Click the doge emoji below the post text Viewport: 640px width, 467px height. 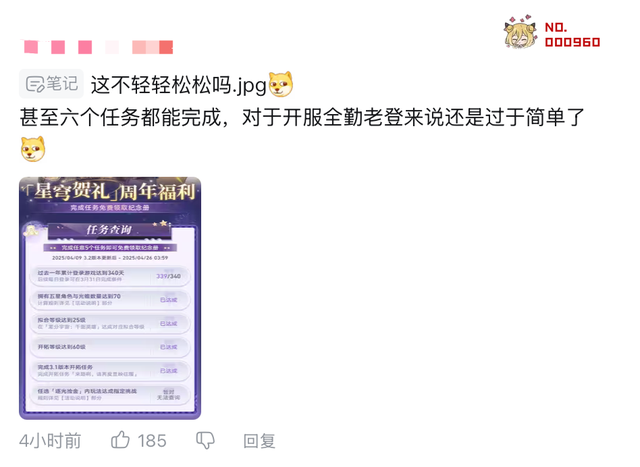(33, 149)
